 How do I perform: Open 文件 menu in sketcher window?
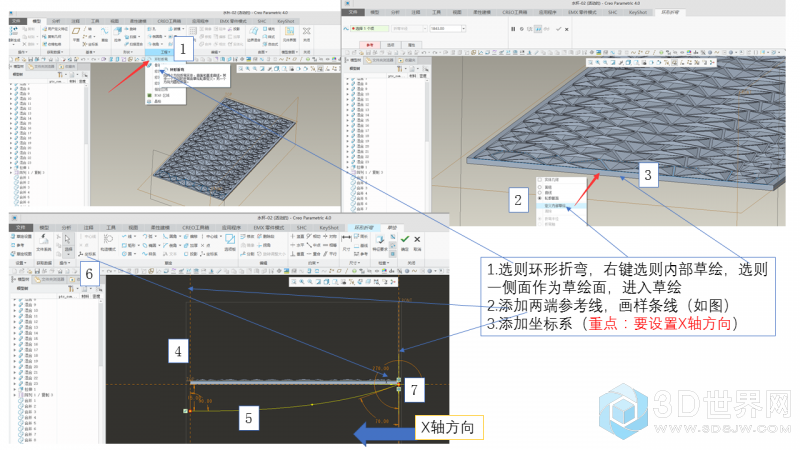click(20, 228)
